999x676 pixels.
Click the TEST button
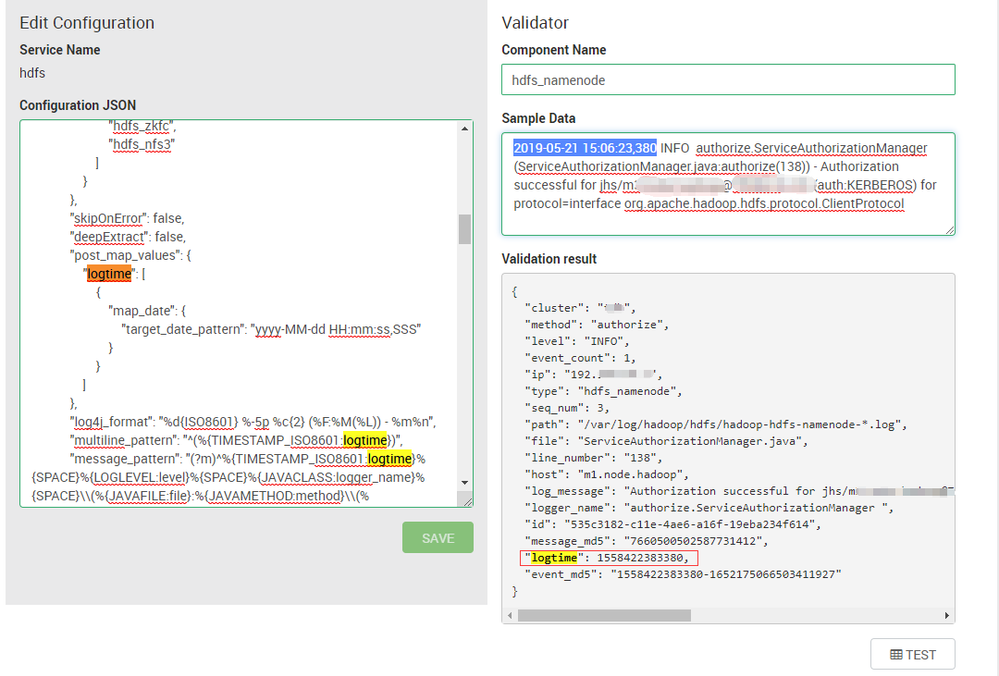click(x=911, y=653)
